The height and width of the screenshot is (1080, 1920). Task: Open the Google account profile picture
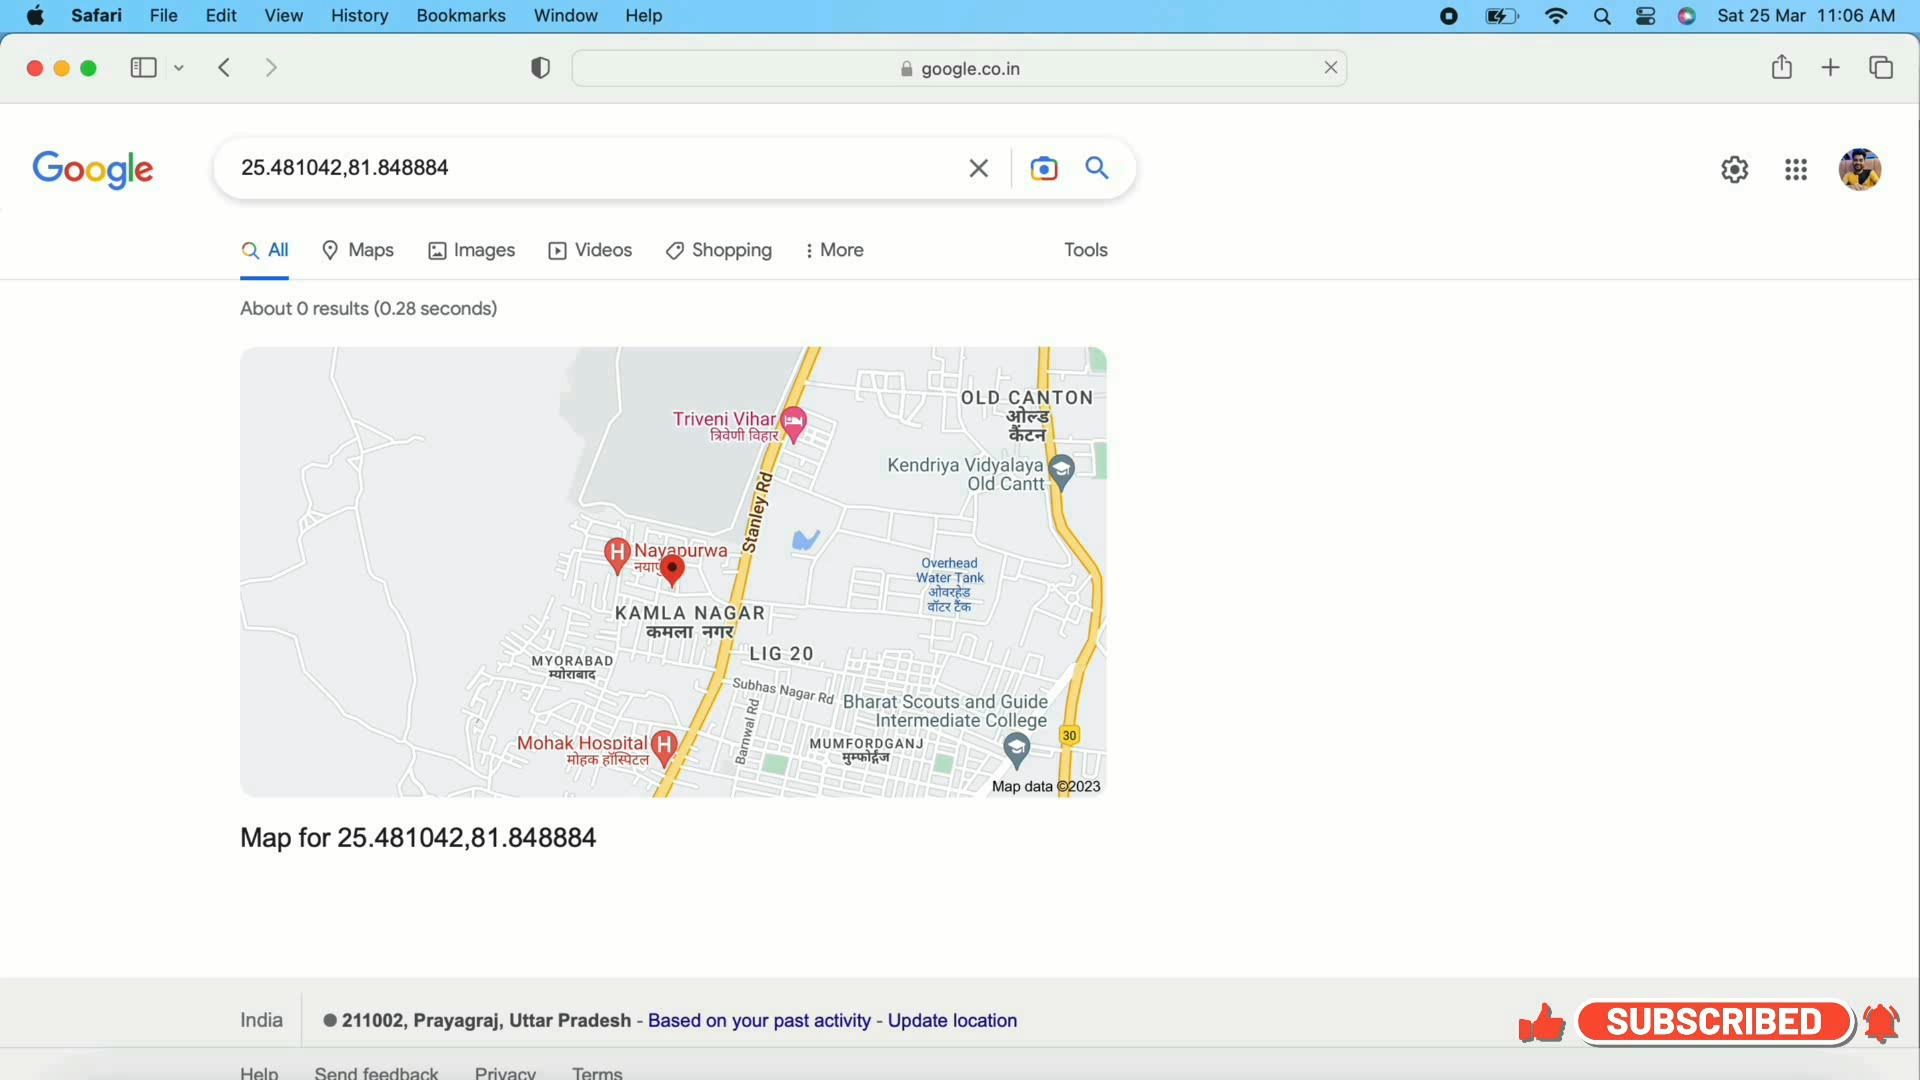(1860, 170)
